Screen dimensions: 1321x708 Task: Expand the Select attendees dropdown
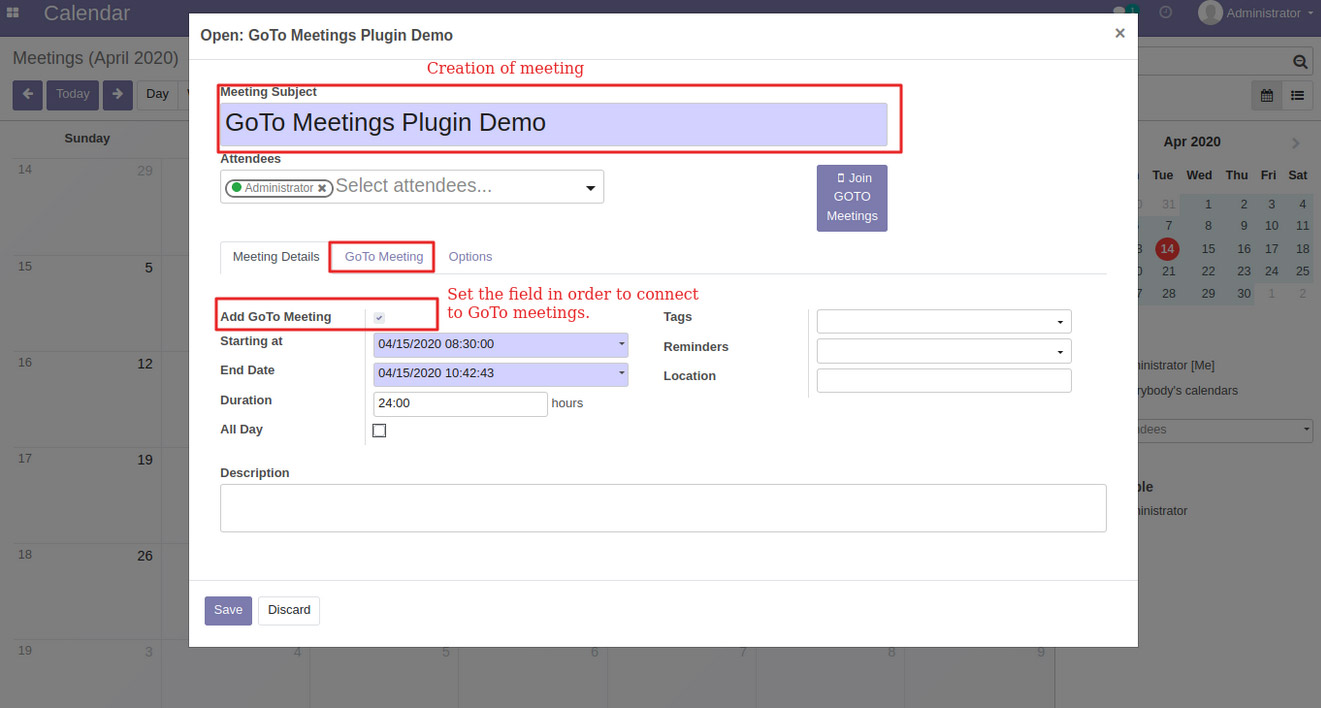(x=590, y=188)
